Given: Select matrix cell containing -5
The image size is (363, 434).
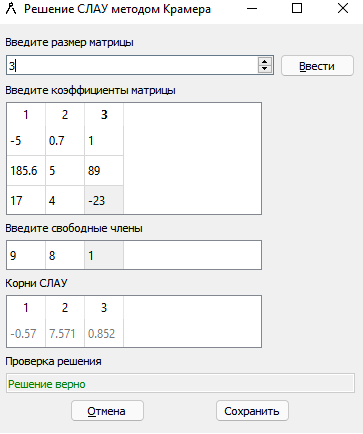Looking at the screenshot, I should pyautogui.click(x=26, y=141).
